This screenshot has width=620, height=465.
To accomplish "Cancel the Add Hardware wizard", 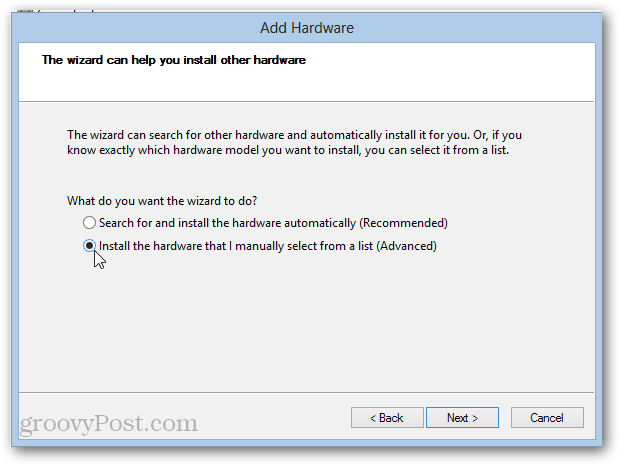I will 547,418.
